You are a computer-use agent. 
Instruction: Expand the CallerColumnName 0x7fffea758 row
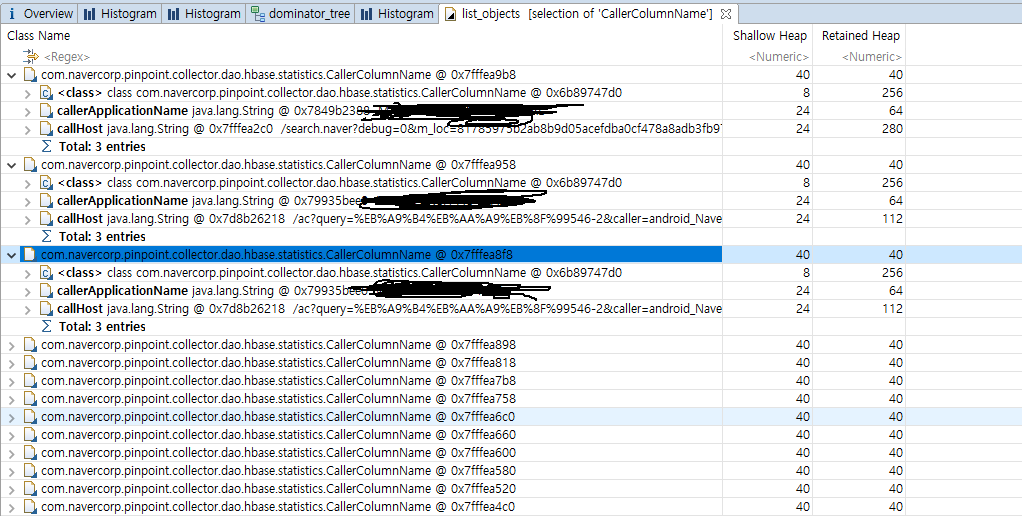11,399
